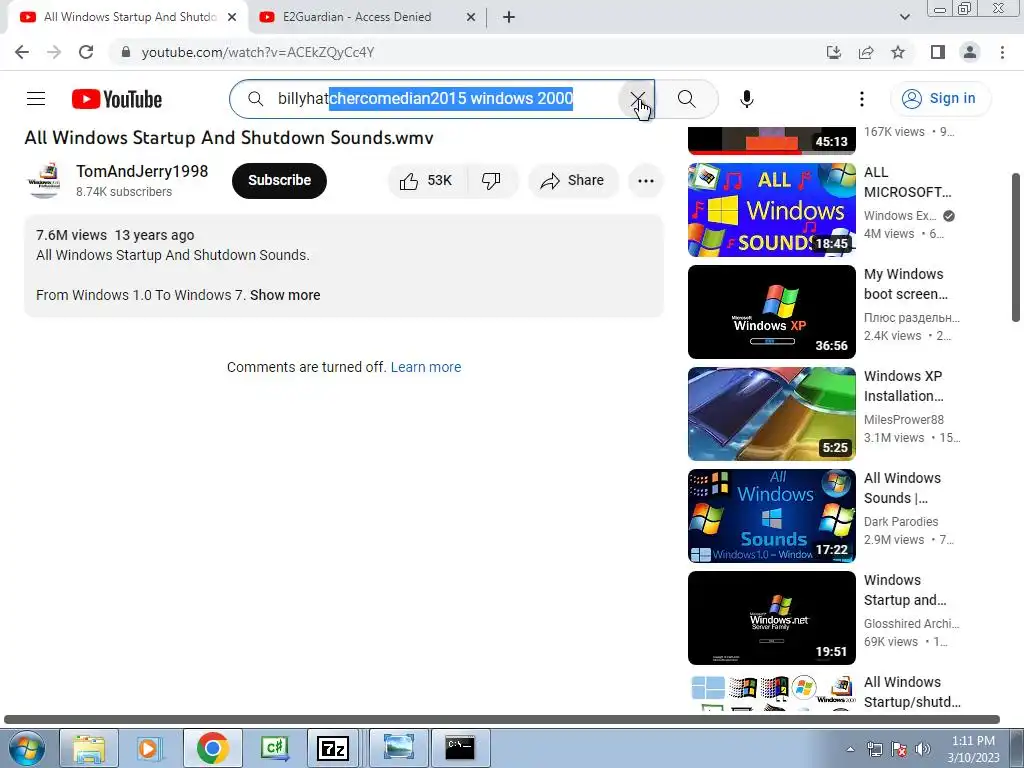This screenshot has height=768, width=1024.
Task: Open 'My Windows boot screen...' video title
Action: 905,284
